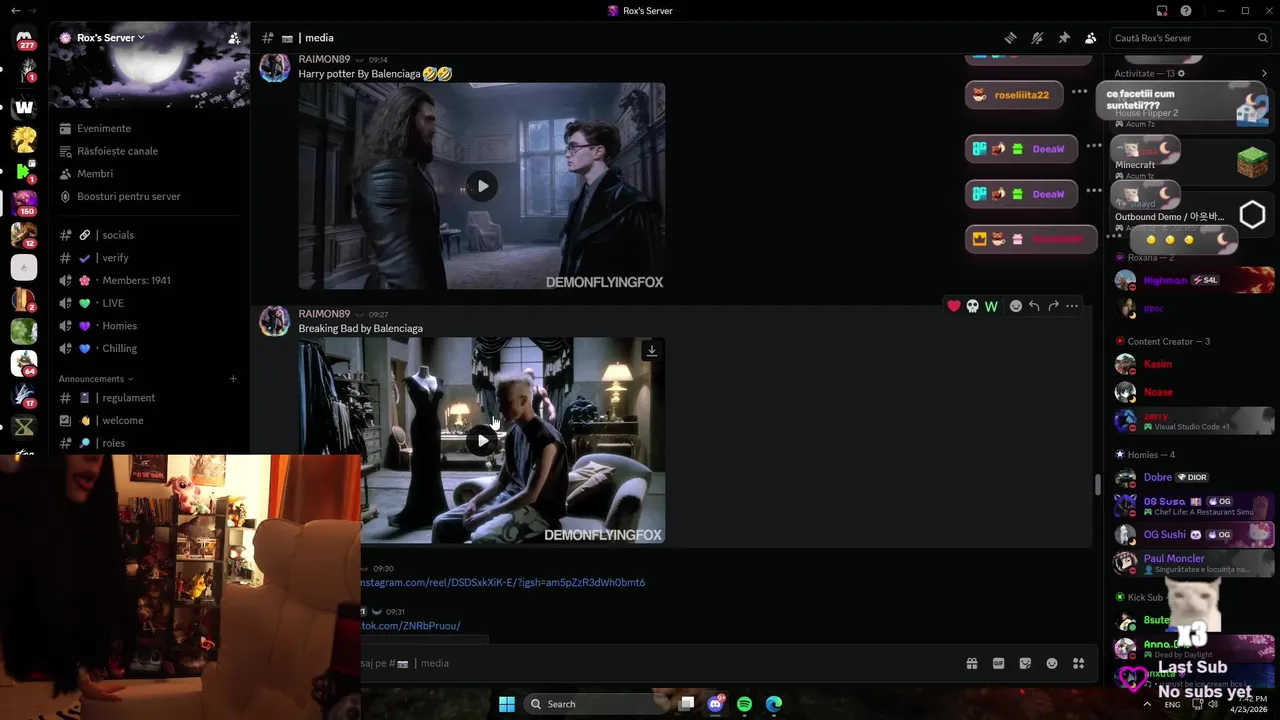React with the green W emoji
Screen dimensions: 1280x720
tap(991, 306)
